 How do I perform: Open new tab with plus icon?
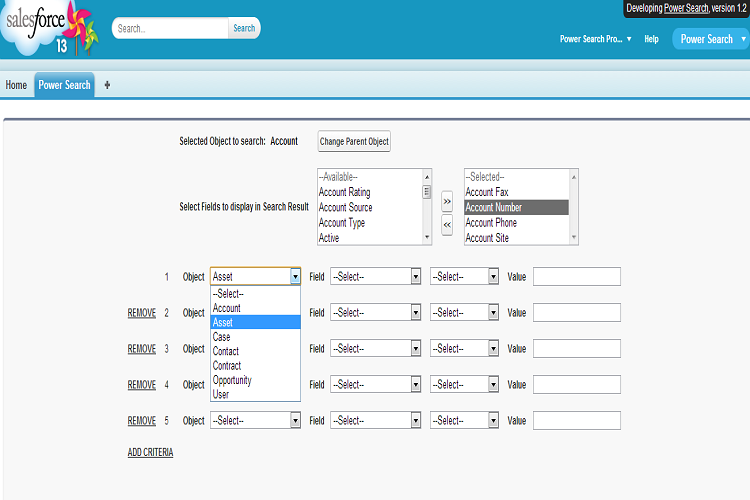[x=107, y=85]
